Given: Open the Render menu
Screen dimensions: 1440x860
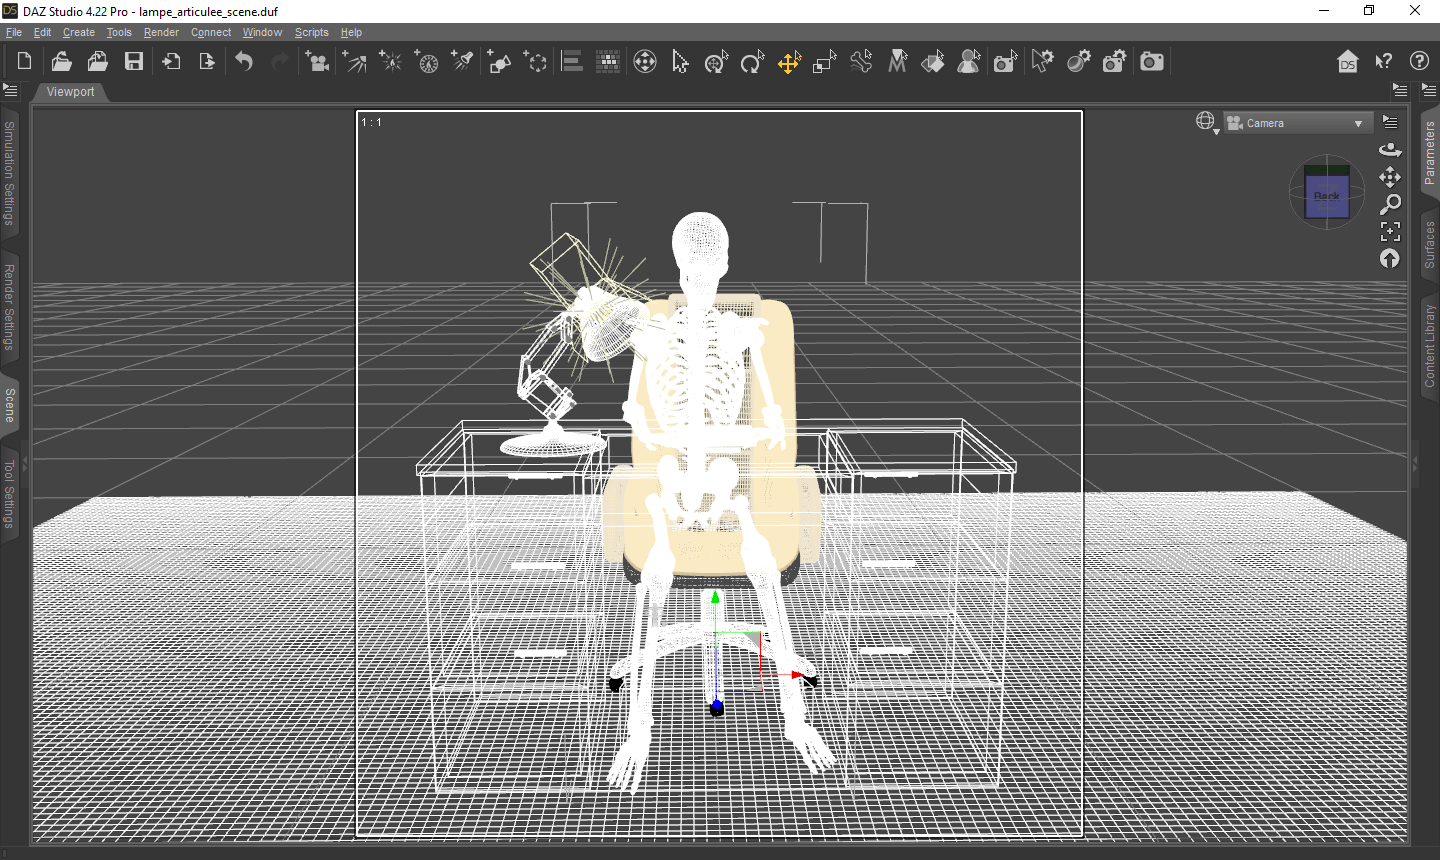Looking at the screenshot, I should click(161, 32).
